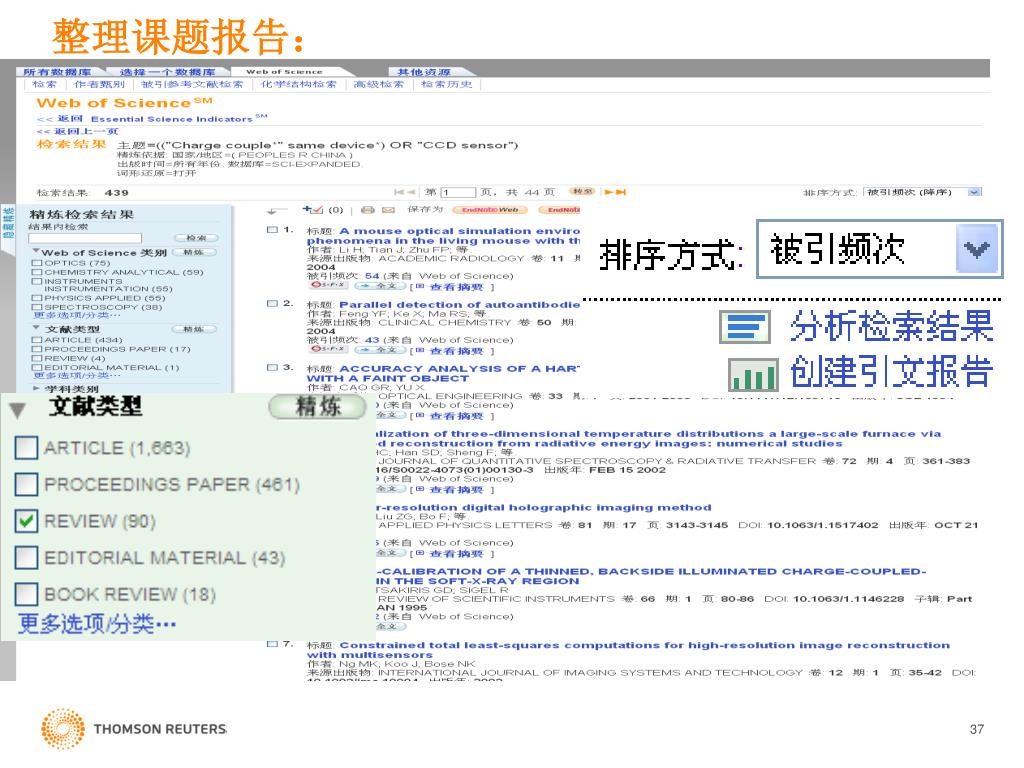Open the 高级检索 tab

(x=379, y=84)
